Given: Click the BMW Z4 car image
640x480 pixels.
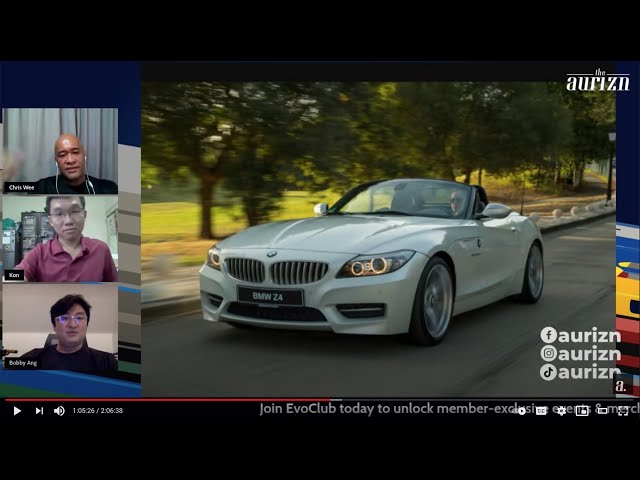Looking at the screenshot, I should tap(378, 239).
